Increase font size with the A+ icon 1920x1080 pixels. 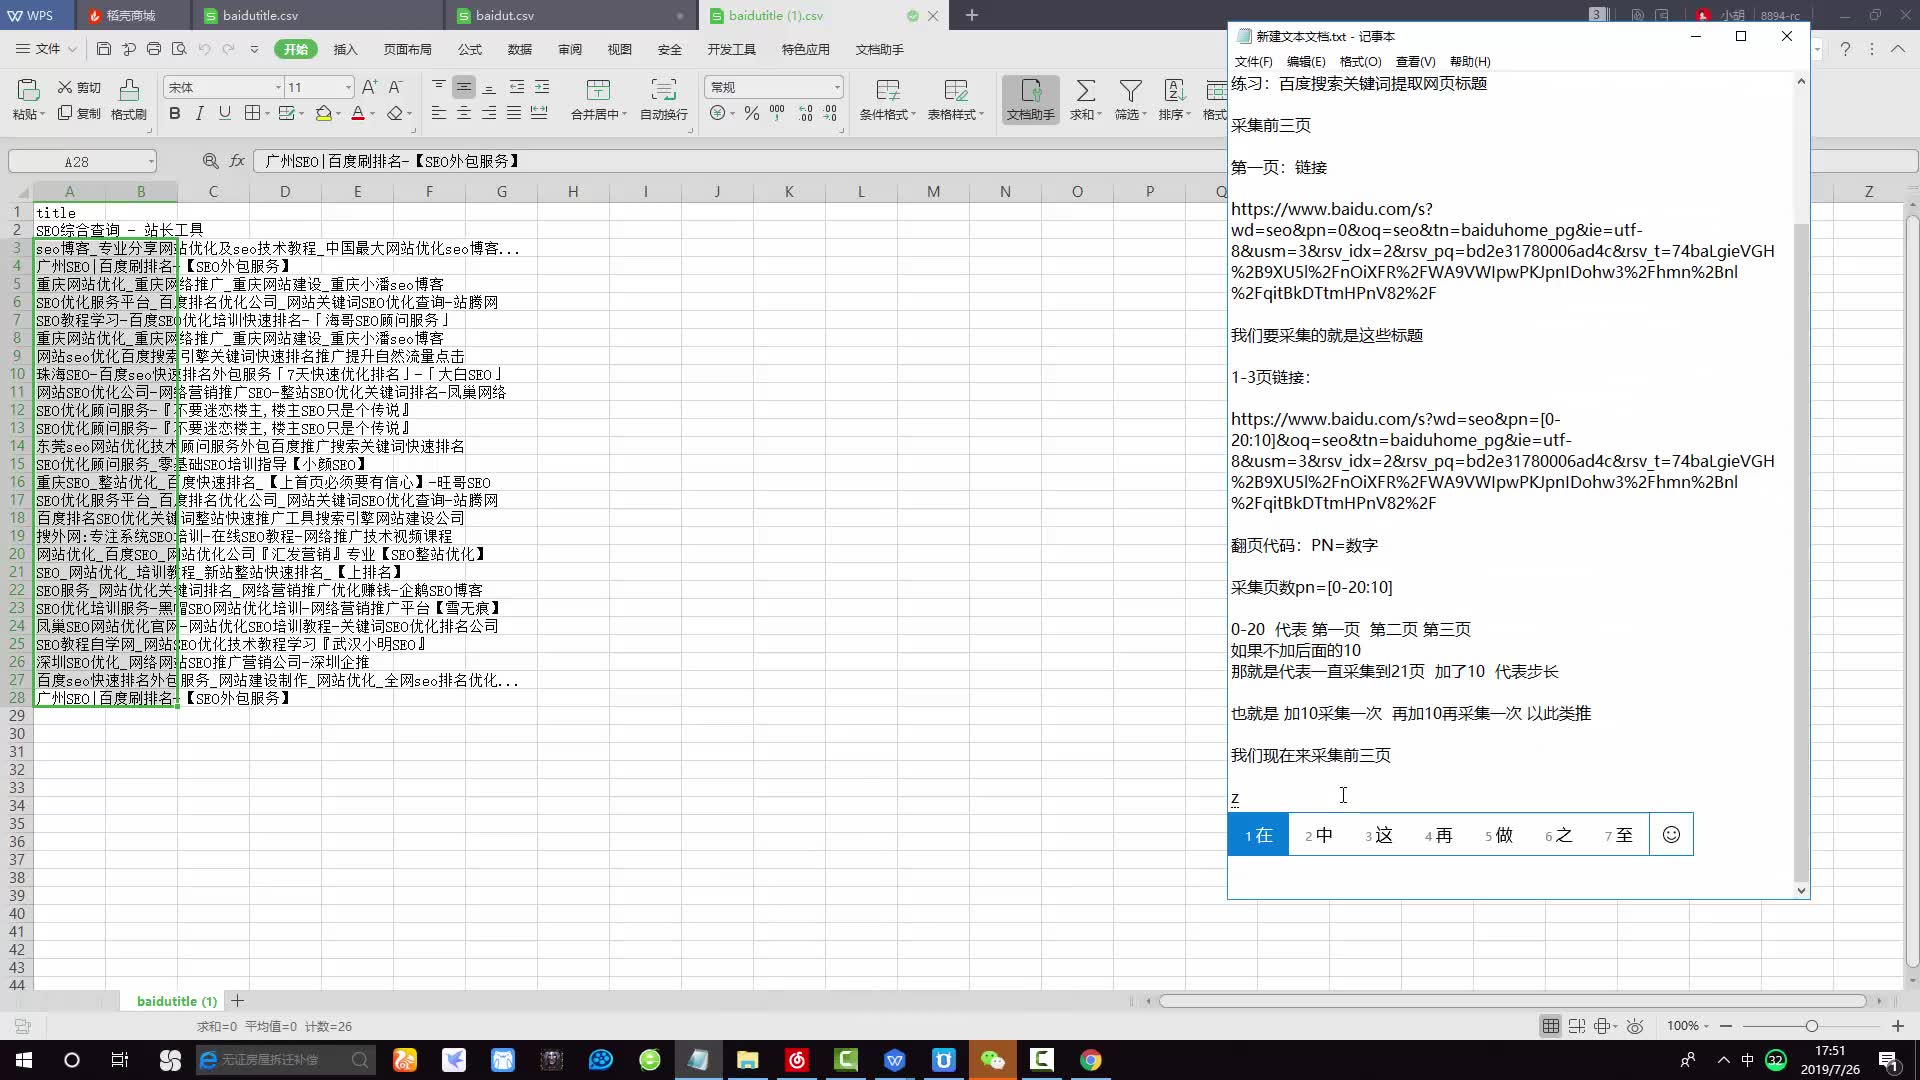[x=370, y=87]
